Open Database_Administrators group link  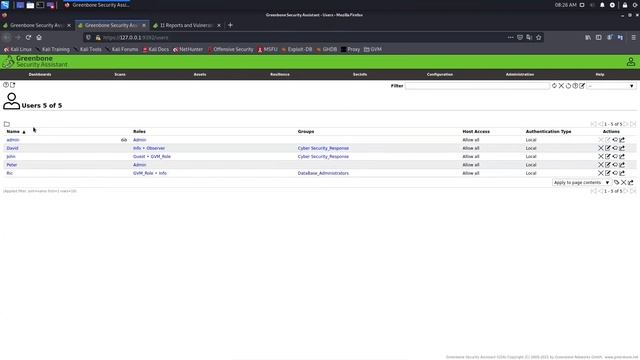click(323, 173)
